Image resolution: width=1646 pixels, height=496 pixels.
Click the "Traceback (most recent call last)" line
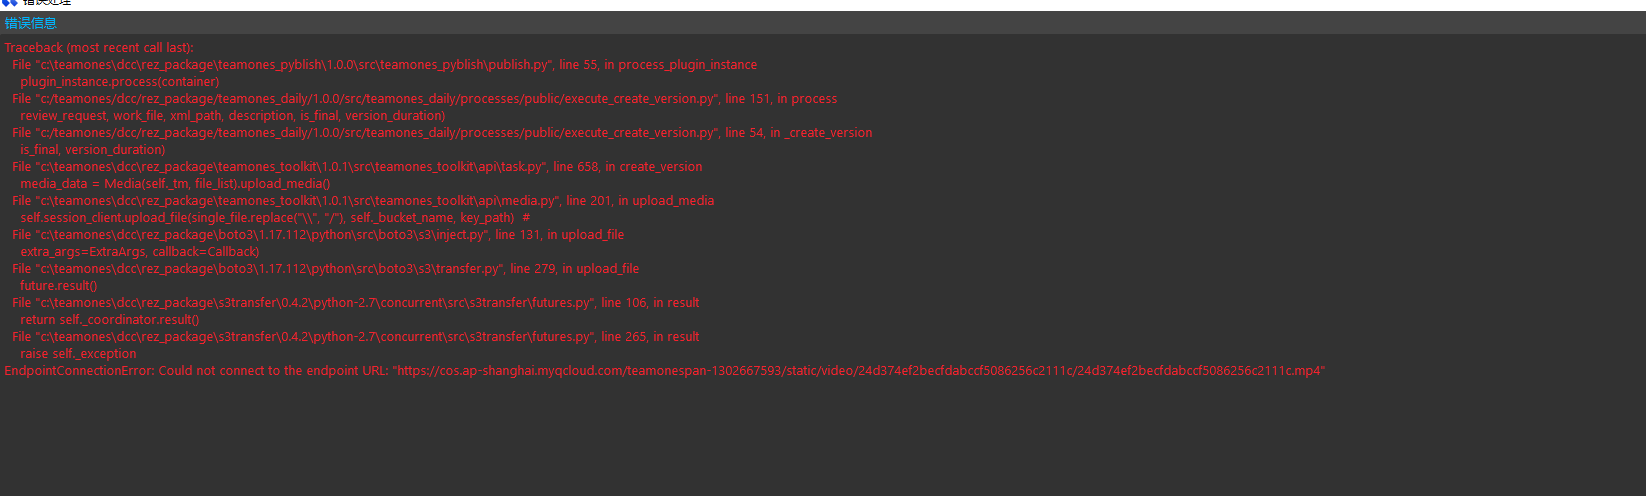click(x=99, y=48)
